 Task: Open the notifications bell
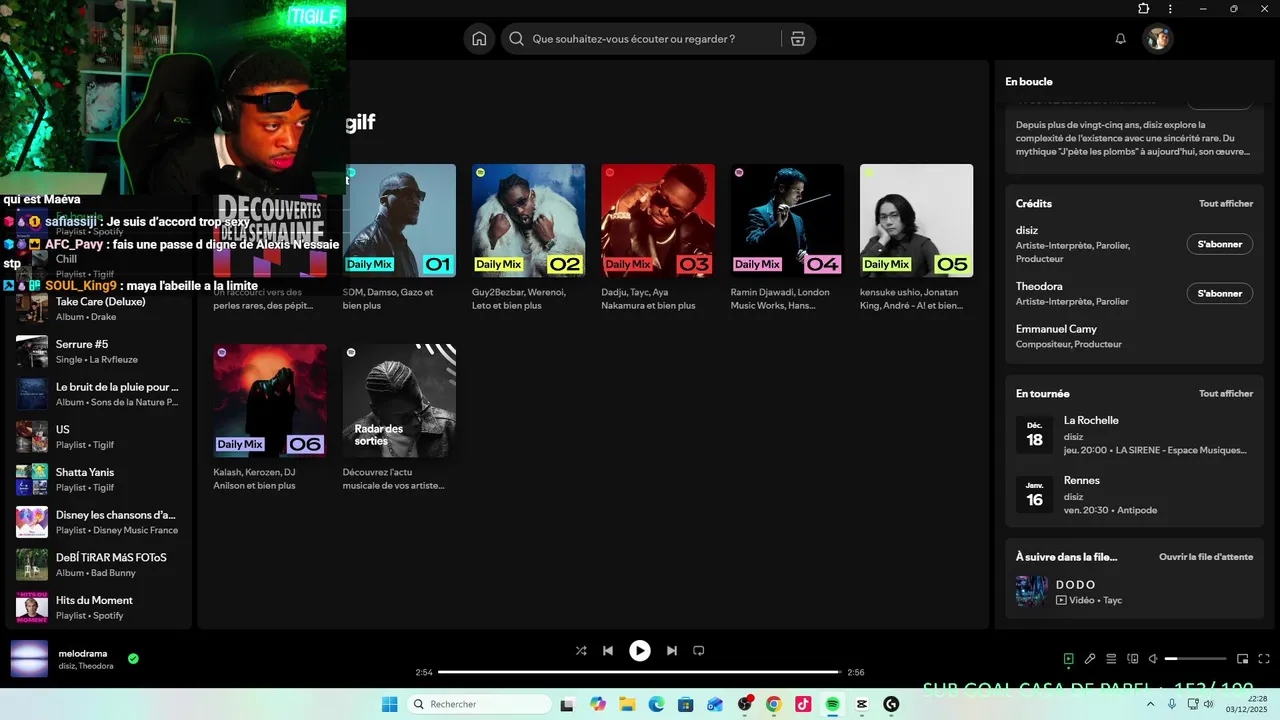1121,39
